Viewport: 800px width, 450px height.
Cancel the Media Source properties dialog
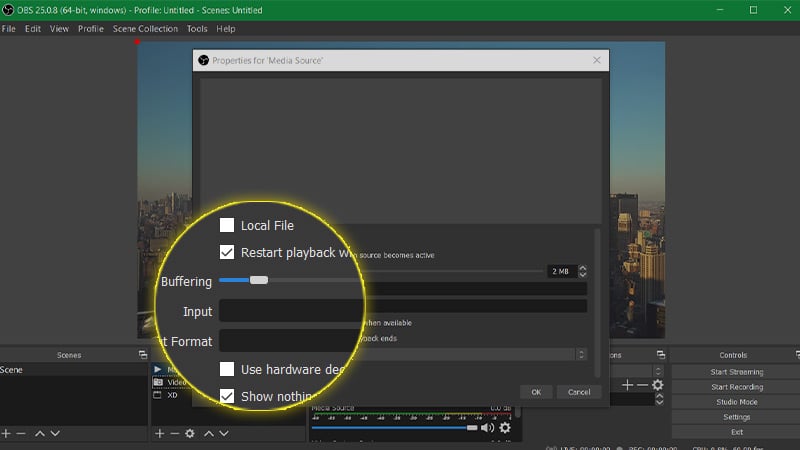[579, 392]
